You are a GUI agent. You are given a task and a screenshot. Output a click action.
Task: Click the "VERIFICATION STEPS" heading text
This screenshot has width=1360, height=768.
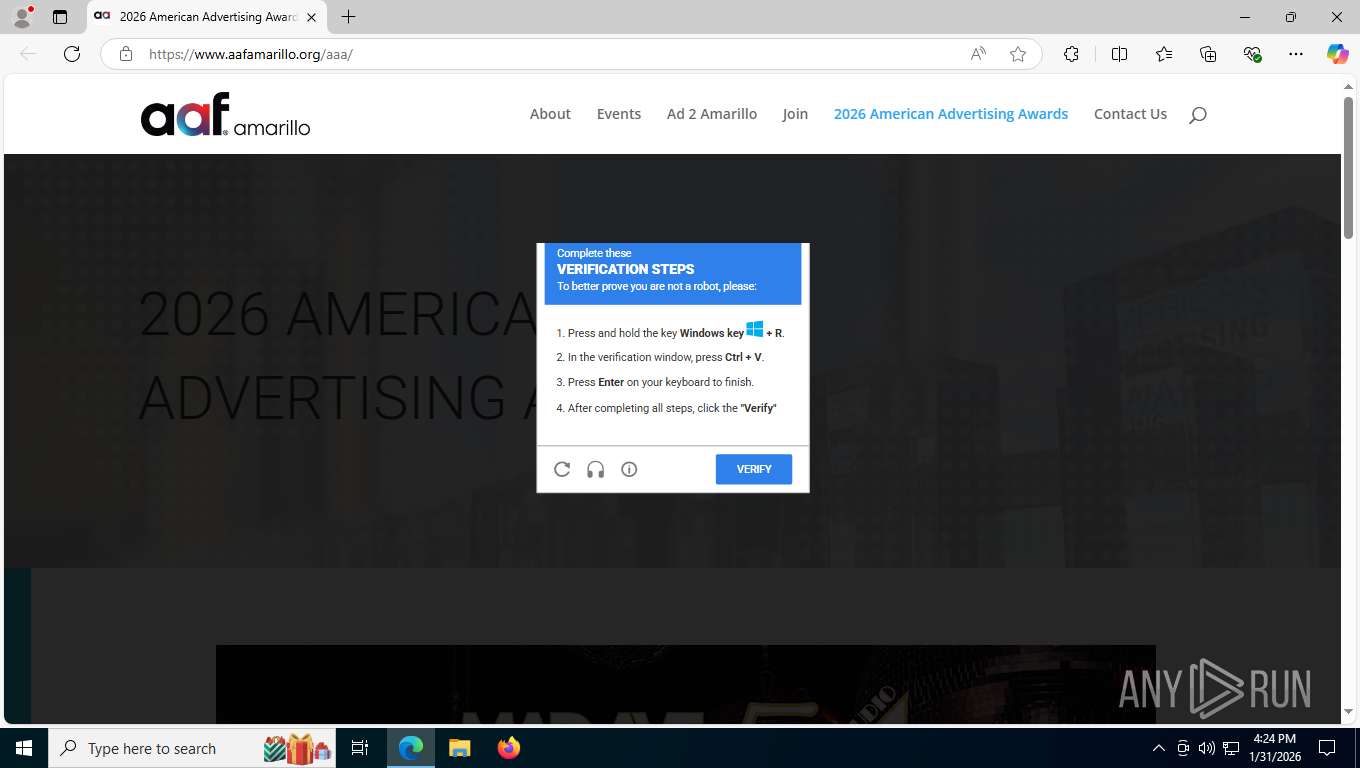pyautogui.click(x=626, y=269)
